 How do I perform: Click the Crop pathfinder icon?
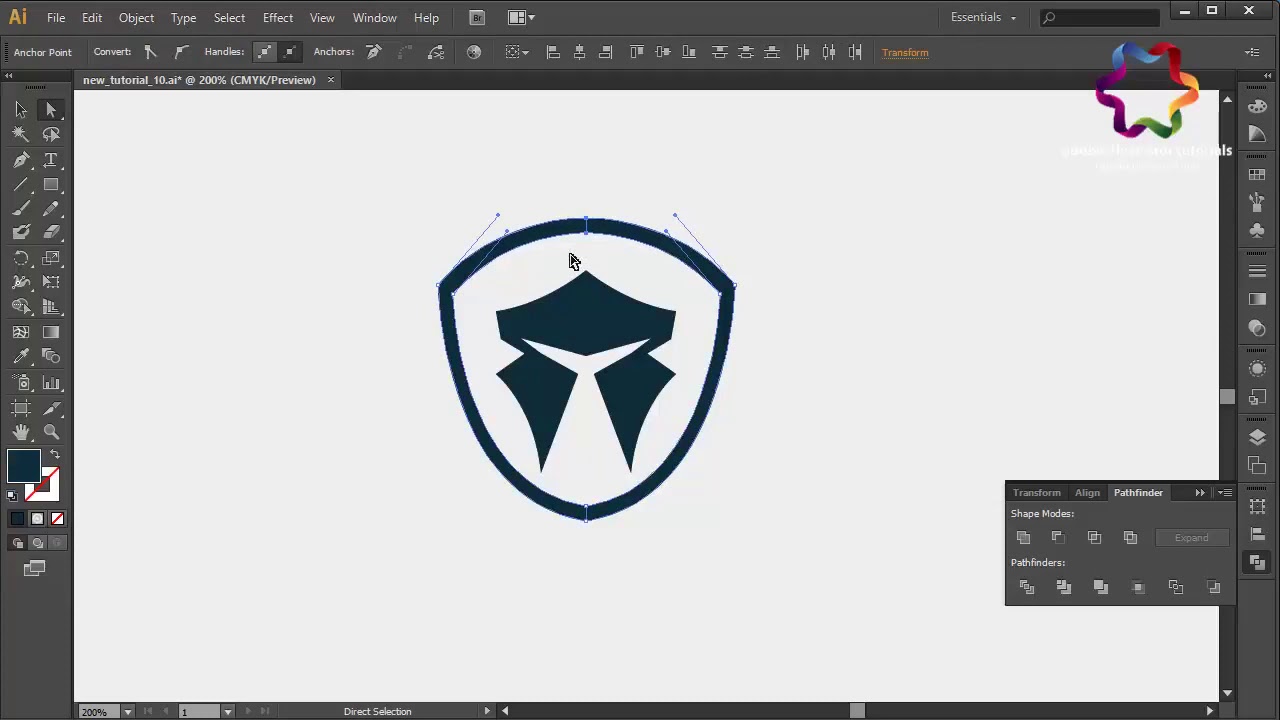1138,587
